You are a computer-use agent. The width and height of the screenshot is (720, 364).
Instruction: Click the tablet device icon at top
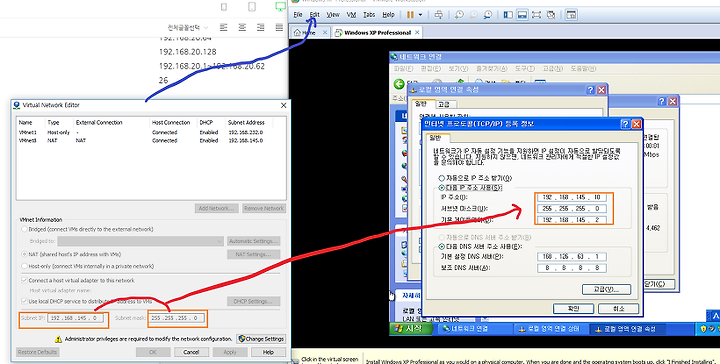(x=252, y=7)
